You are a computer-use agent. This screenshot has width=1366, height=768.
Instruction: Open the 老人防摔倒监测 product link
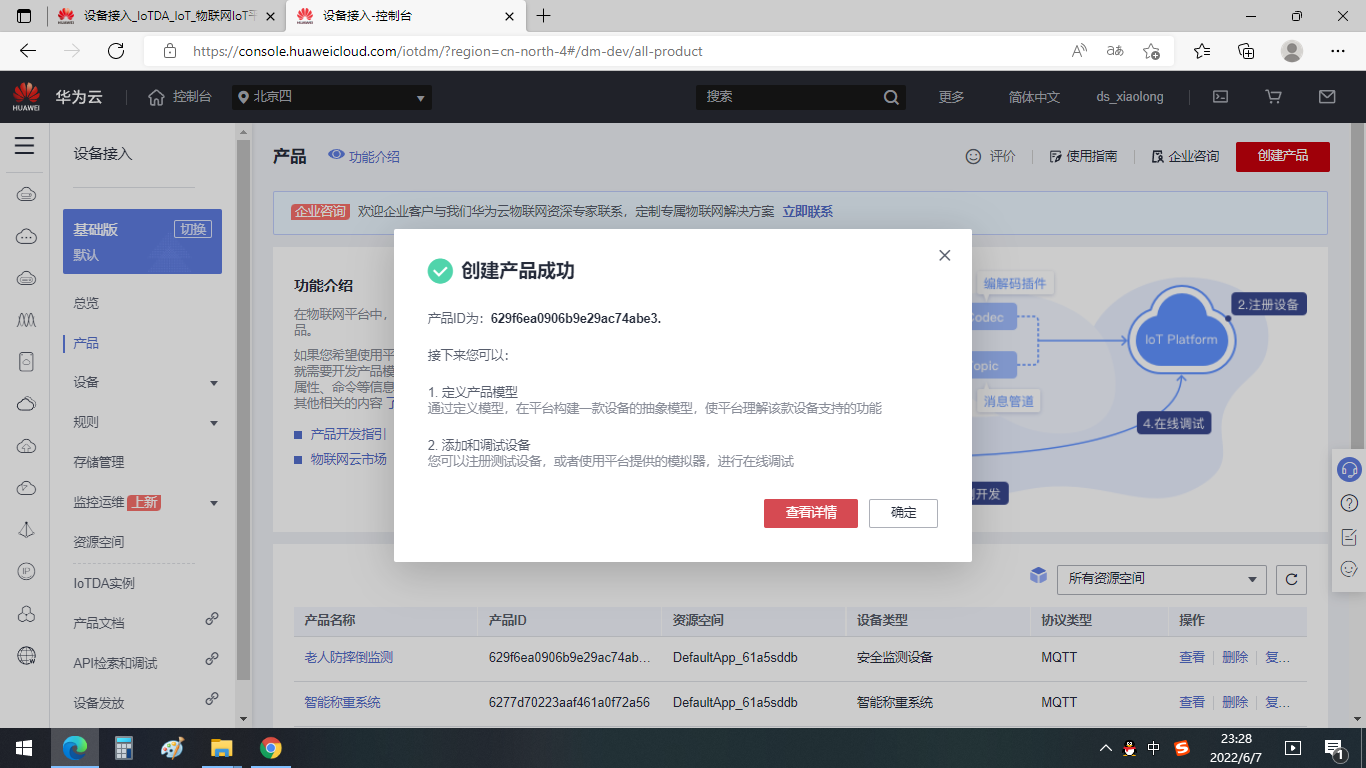(349, 658)
